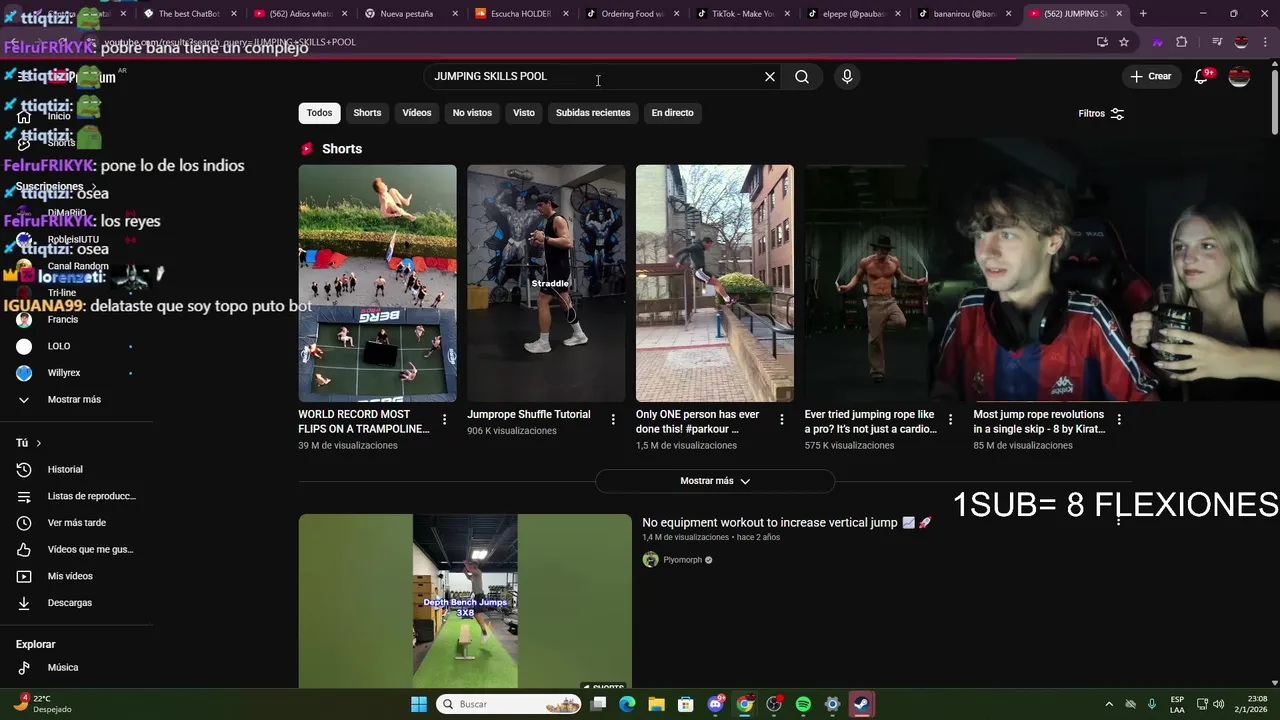
Task: Open options menu for 'Ever tried jumping rope' short
Action: click(x=951, y=420)
